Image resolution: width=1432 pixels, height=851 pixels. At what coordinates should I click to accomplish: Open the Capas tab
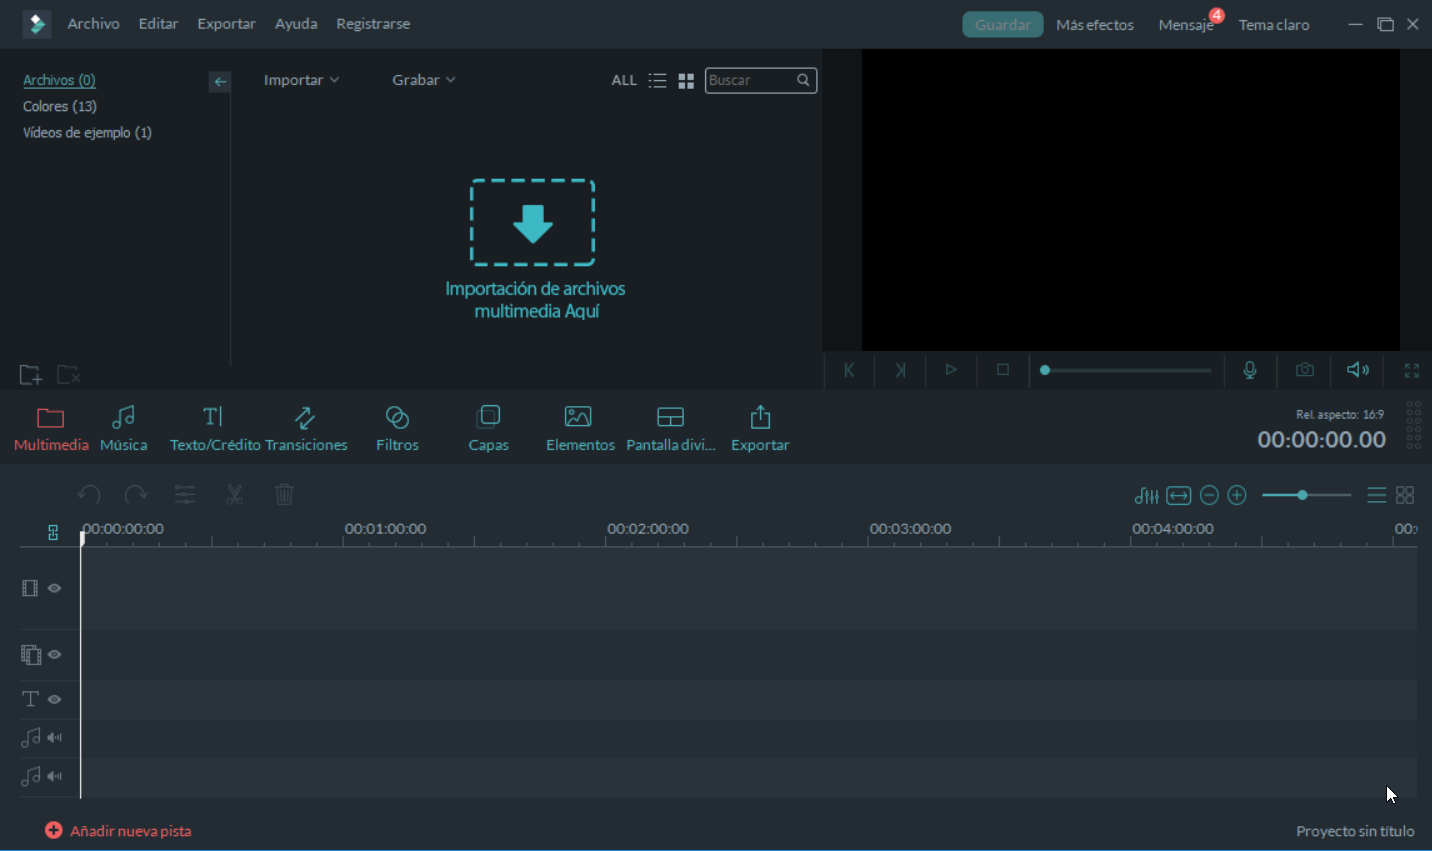tap(489, 429)
